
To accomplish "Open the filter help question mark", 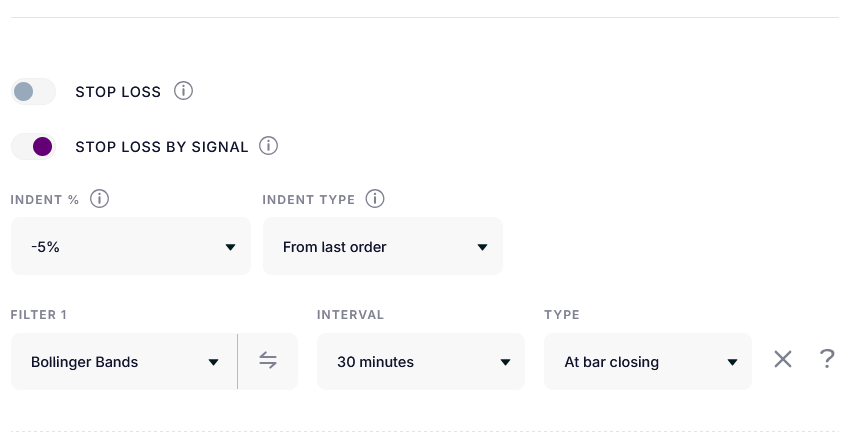I will tap(827, 359).
